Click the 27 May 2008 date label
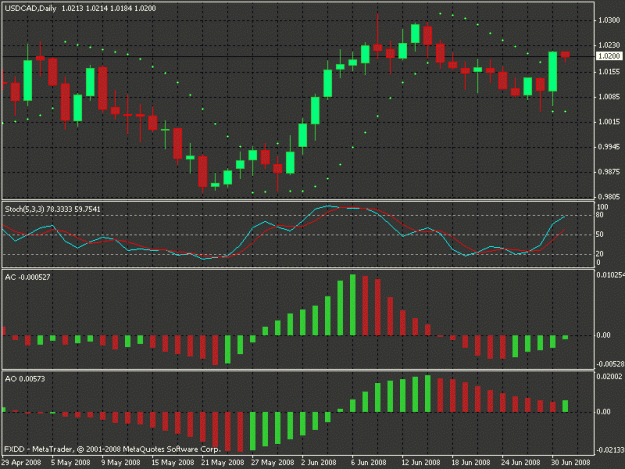 click(272, 463)
